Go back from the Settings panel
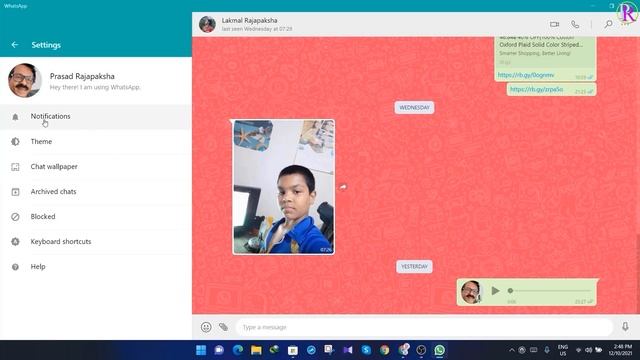The image size is (640, 360). coord(15,45)
